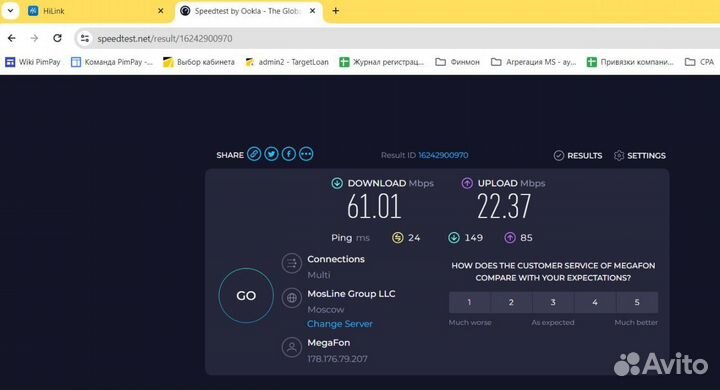720x390 pixels.
Task: Share result on Facebook
Action: tap(289, 154)
